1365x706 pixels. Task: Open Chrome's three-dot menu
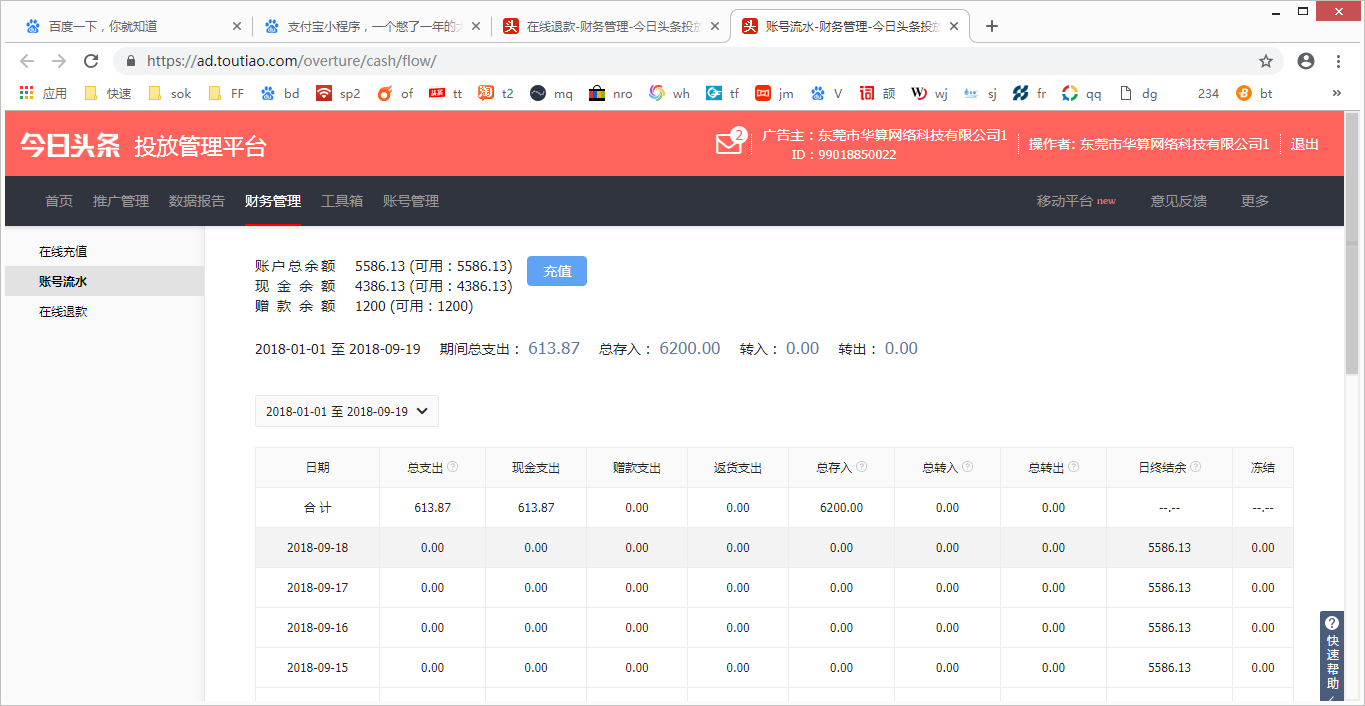point(1338,61)
